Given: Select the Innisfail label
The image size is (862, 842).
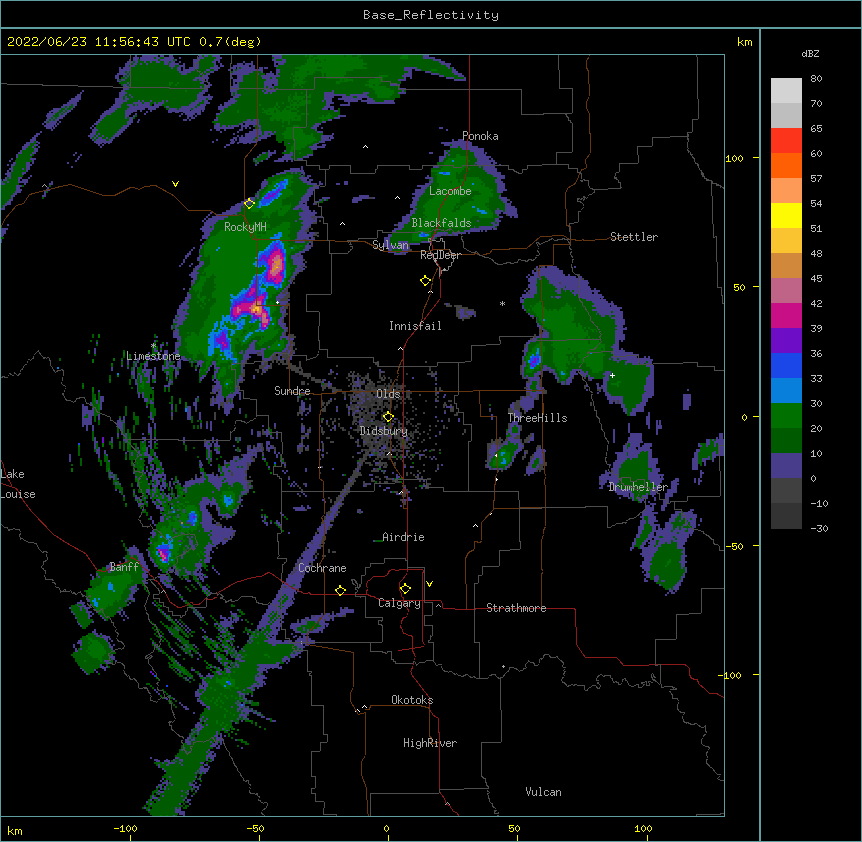Looking at the screenshot, I should [415, 326].
